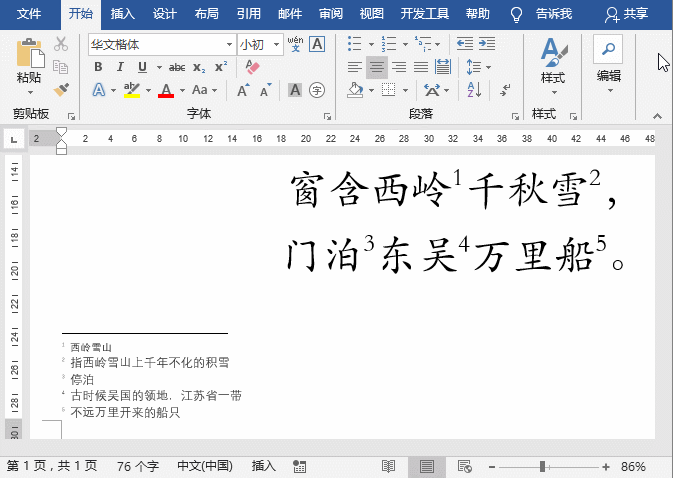Click the show paragraph marks icon
The image size is (673, 478).
pyautogui.click(x=505, y=90)
